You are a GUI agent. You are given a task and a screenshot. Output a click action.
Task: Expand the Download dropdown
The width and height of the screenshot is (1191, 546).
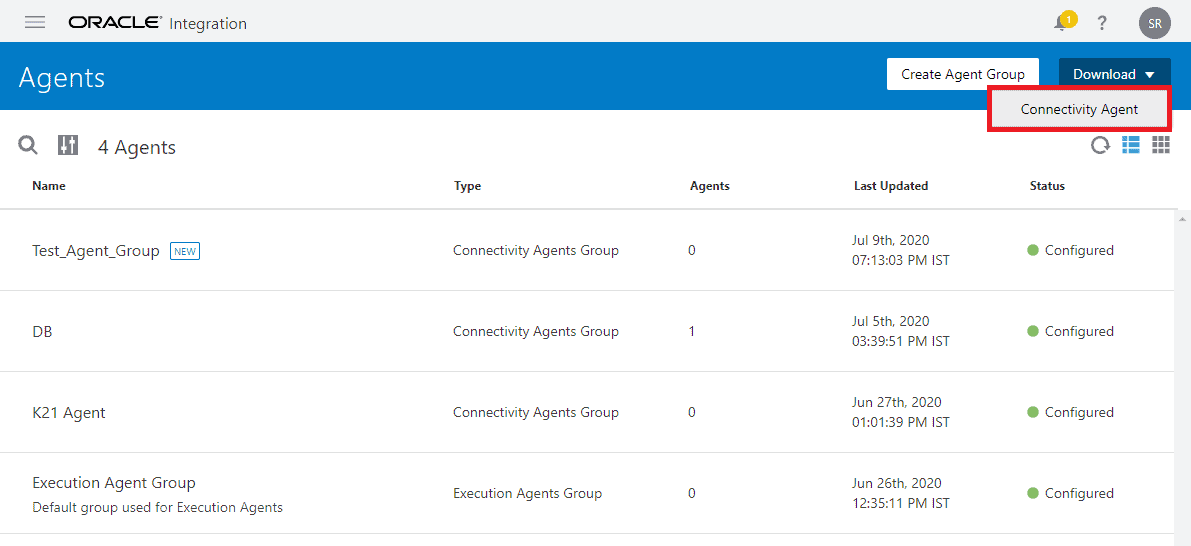coord(1114,74)
